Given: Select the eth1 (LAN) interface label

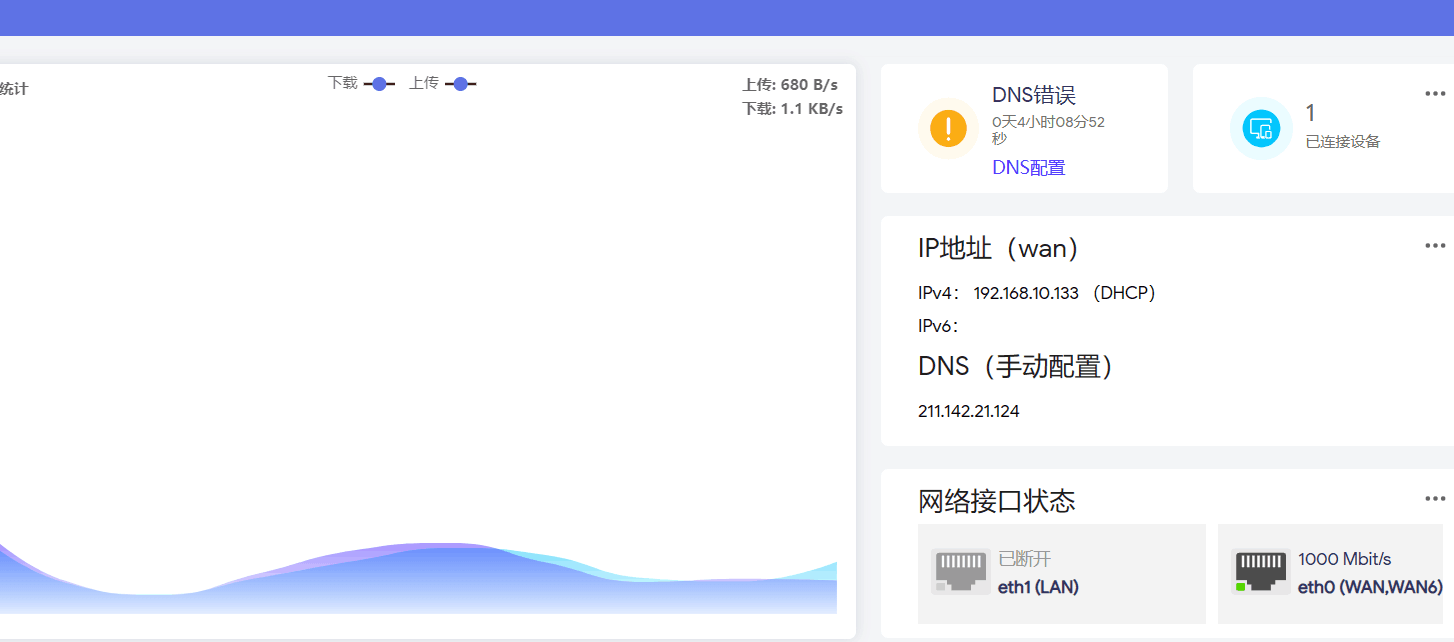Looking at the screenshot, I should [x=1038, y=587].
